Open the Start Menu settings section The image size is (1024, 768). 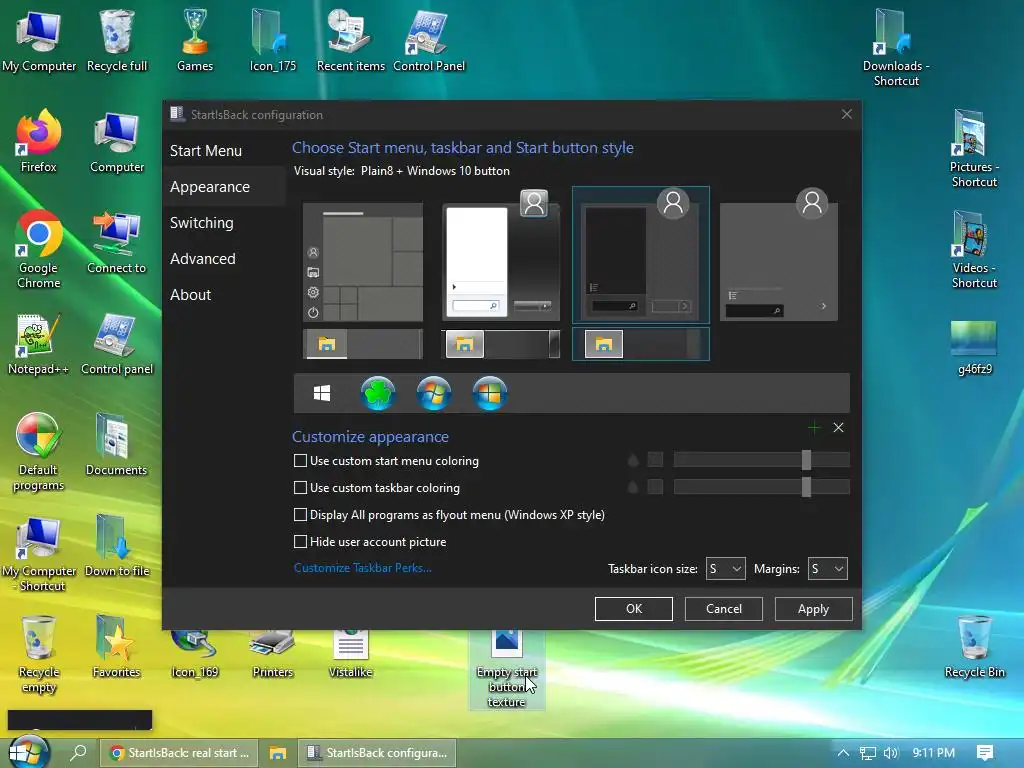click(206, 151)
